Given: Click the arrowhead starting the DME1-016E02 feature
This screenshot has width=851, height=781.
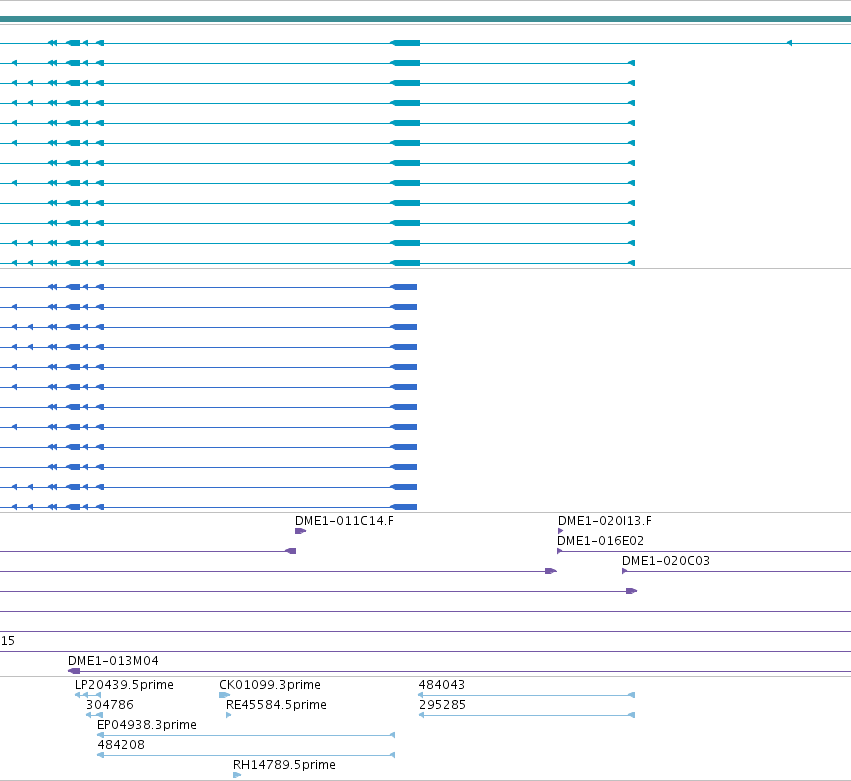Looking at the screenshot, I should [x=560, y=551].
